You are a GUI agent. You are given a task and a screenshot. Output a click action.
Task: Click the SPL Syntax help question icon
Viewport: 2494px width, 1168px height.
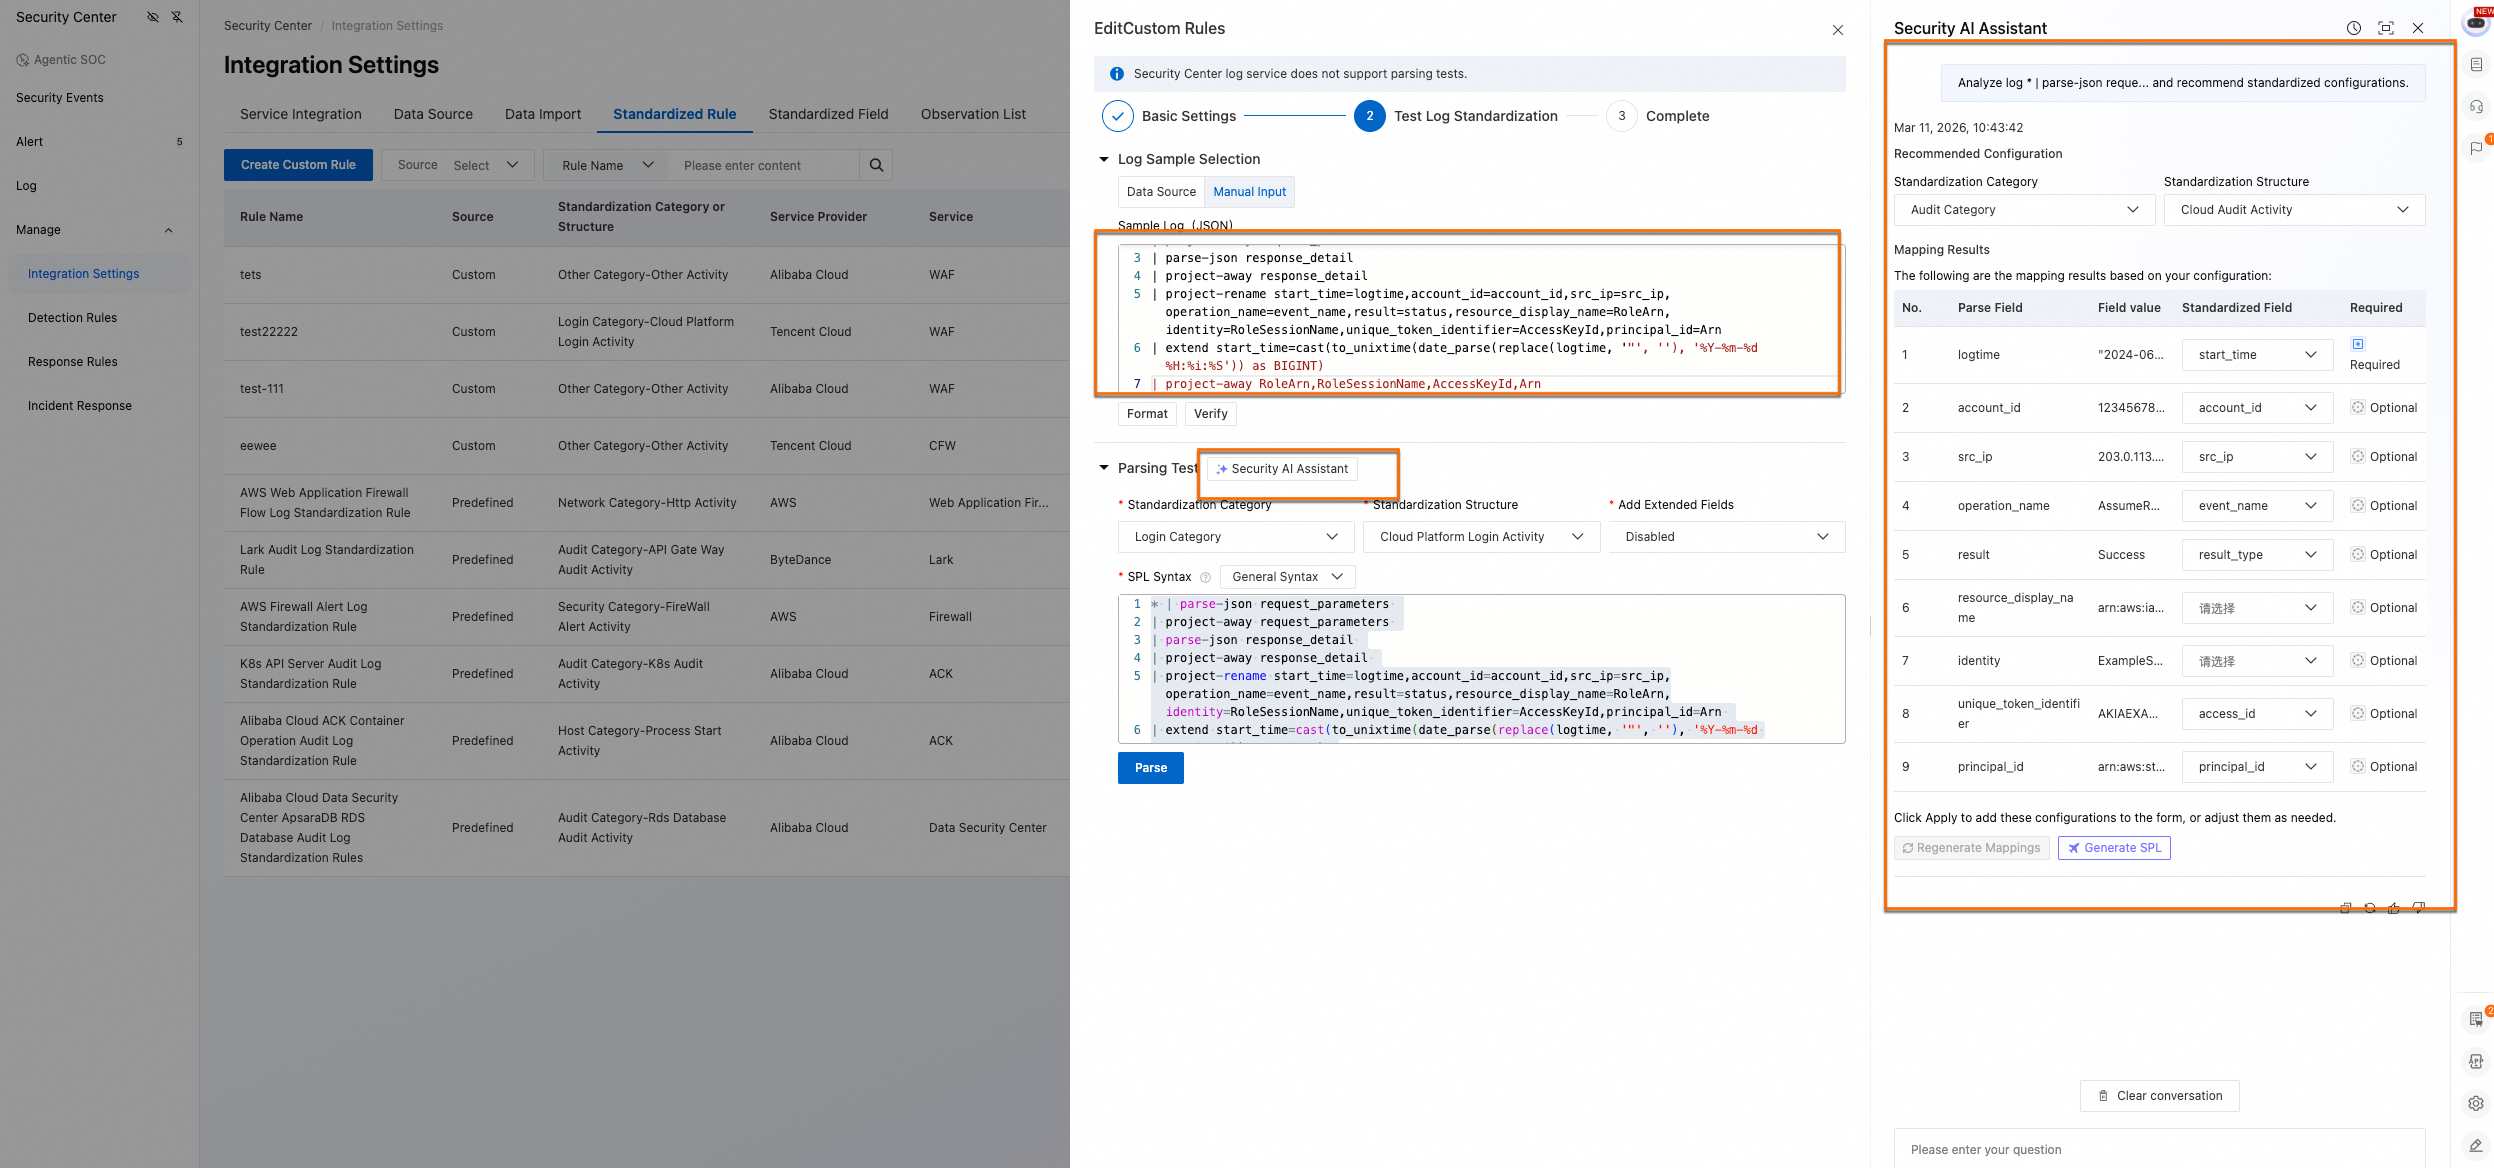(x=1205, y=577)
